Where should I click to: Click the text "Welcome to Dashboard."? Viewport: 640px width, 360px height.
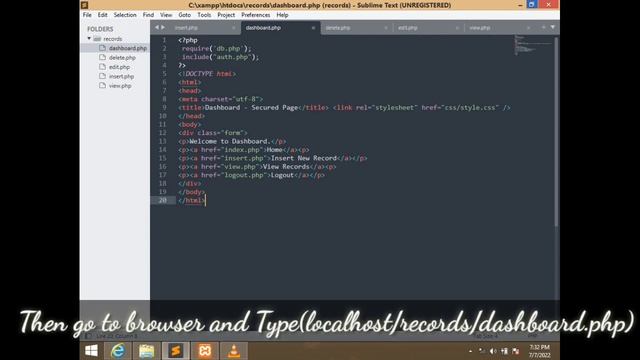pos(230,141)
